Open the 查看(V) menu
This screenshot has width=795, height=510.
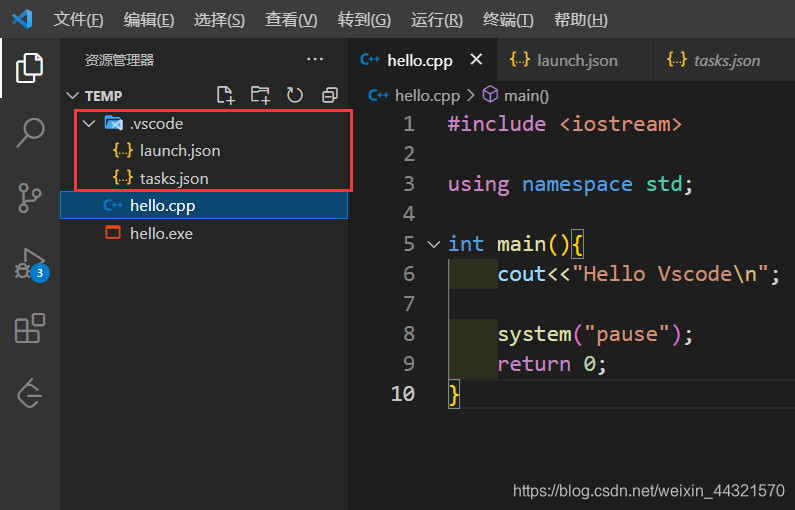[x=292, y=20]
